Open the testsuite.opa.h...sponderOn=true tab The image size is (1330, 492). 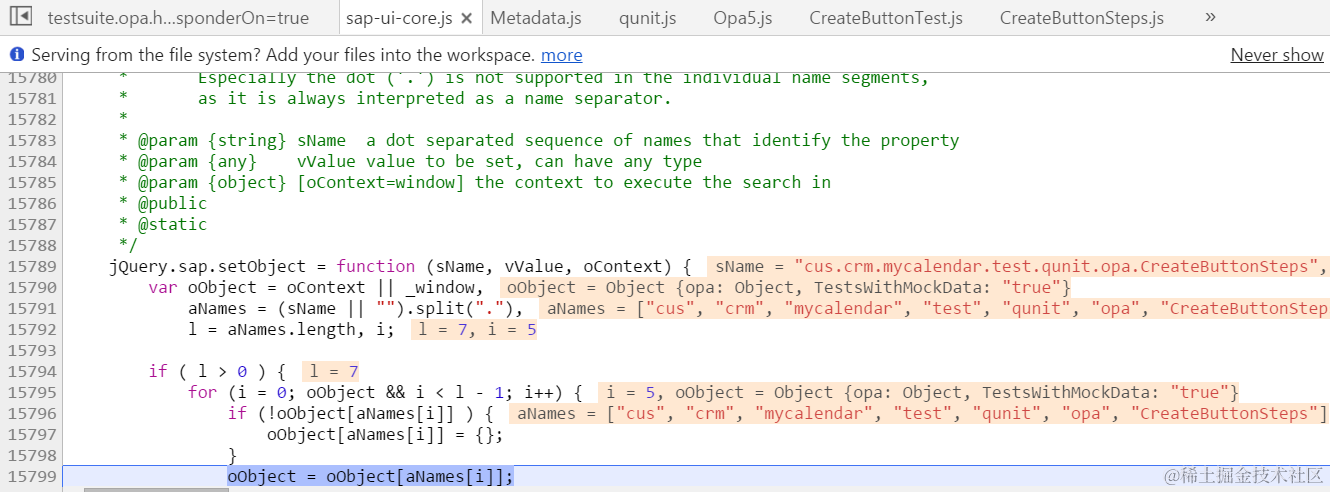pyautogui.click(x=178, y=18)
